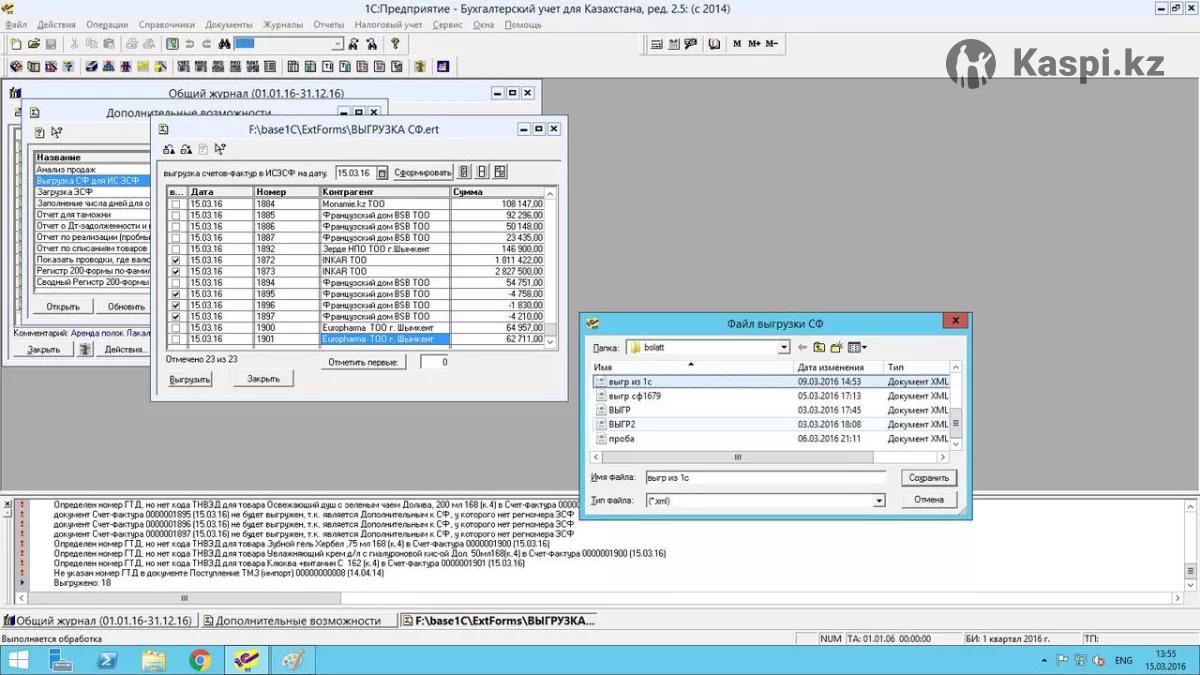Image resolution: width=1200 pixels, height=675 pixels.
Task: Open Google Chrome from the taskbar
Action: 200,660
